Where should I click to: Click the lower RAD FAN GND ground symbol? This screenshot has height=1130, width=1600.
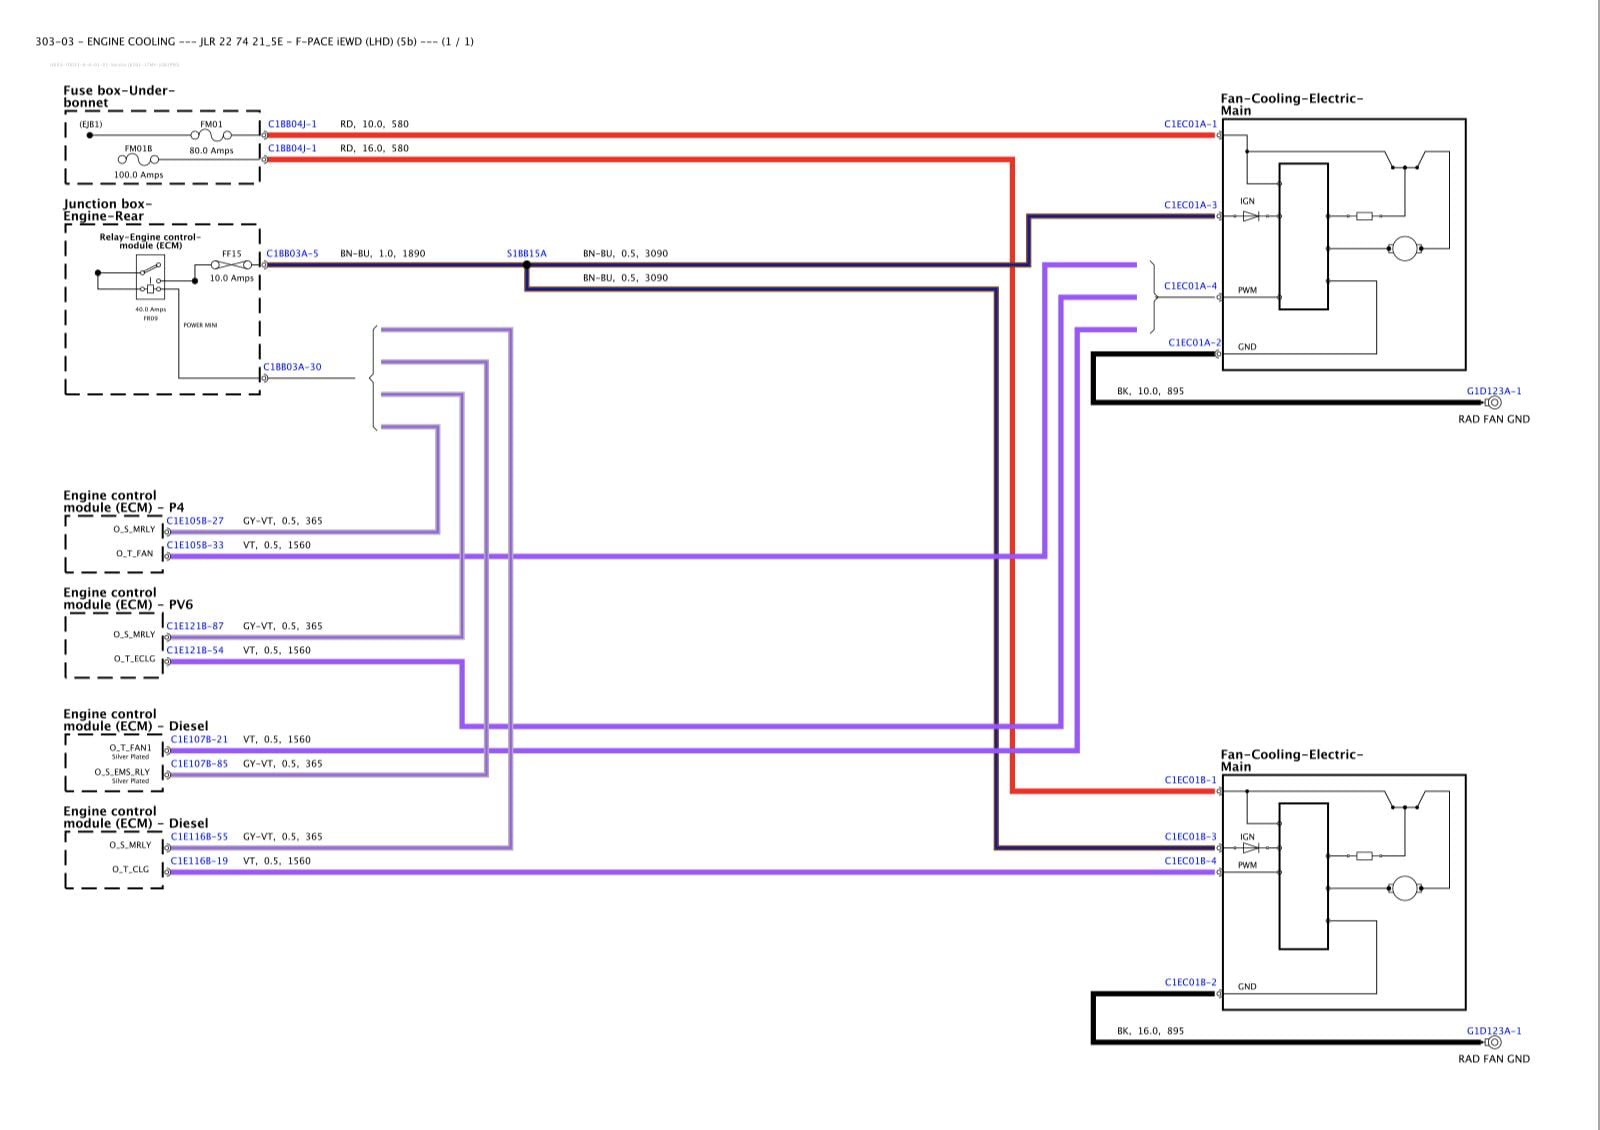(1493, 1043)
